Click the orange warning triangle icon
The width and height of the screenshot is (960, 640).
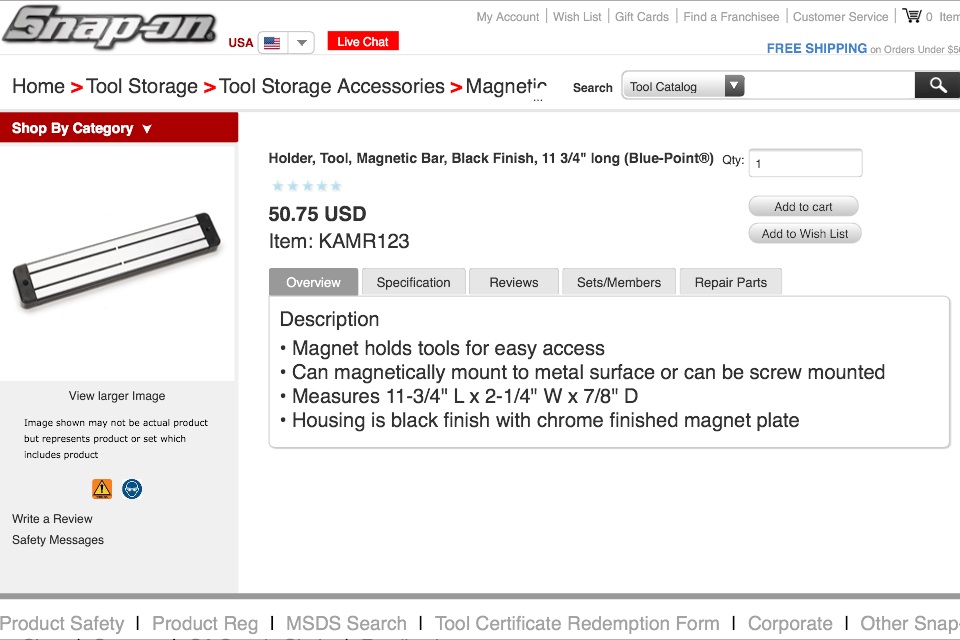(102, 489)
